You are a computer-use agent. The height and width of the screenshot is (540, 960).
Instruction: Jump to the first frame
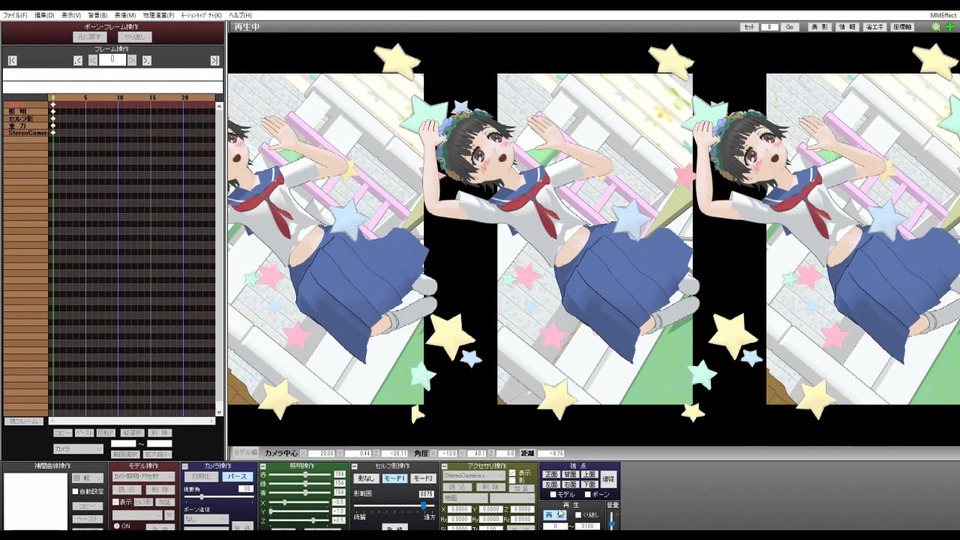12,61
